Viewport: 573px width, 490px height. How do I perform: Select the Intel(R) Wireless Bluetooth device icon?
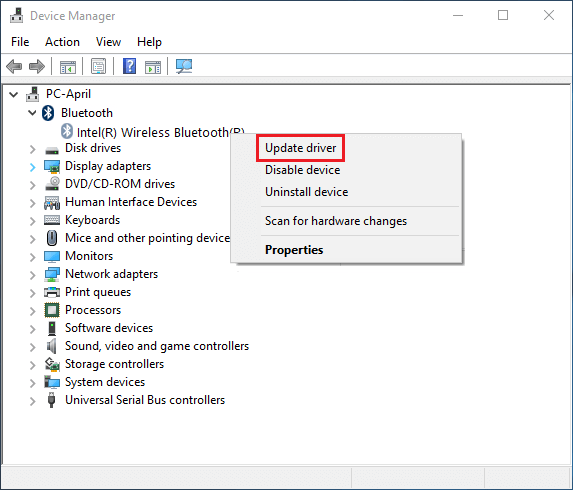pyautogui.click(x=67, y=131)
